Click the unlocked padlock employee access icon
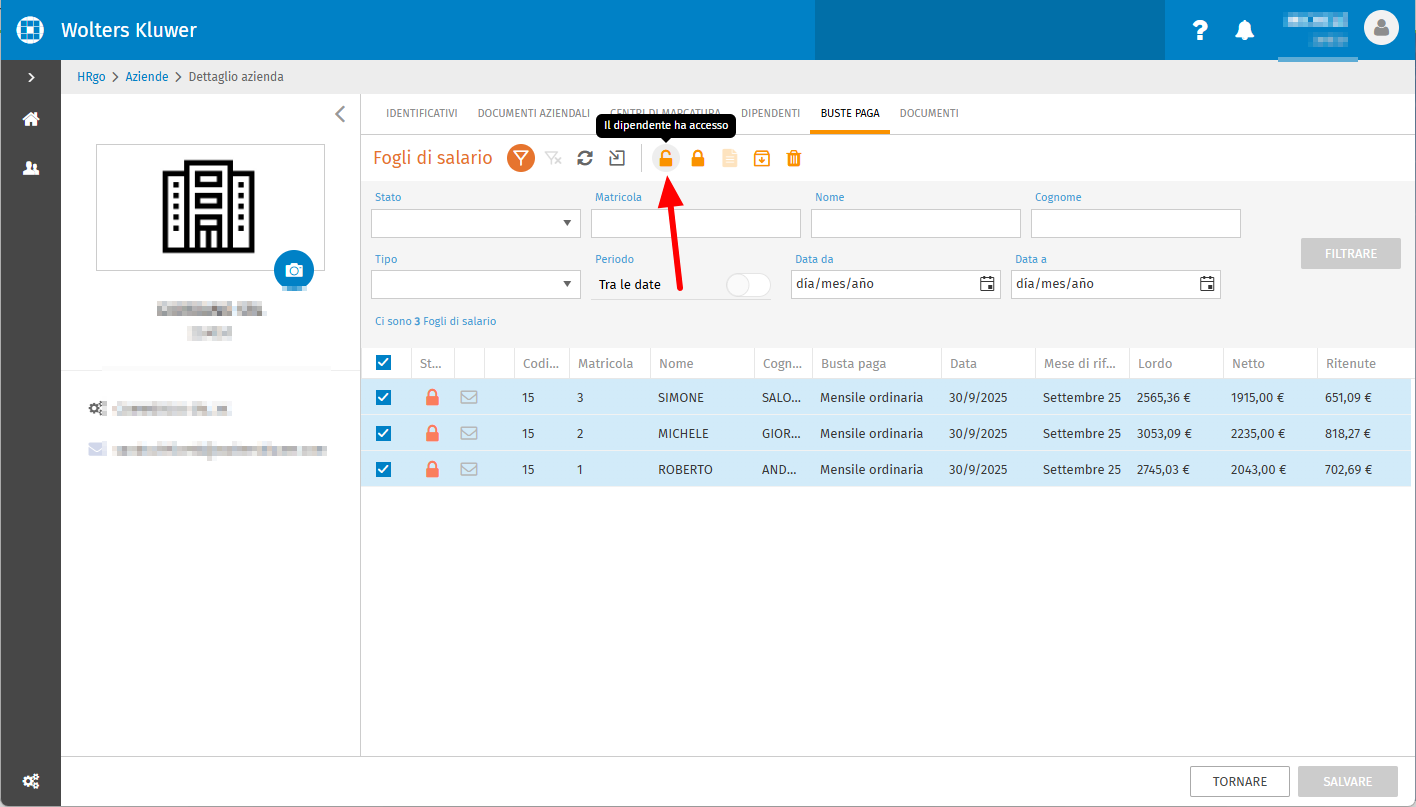This screenshot has height=807, width=1416. click(666, 158)
